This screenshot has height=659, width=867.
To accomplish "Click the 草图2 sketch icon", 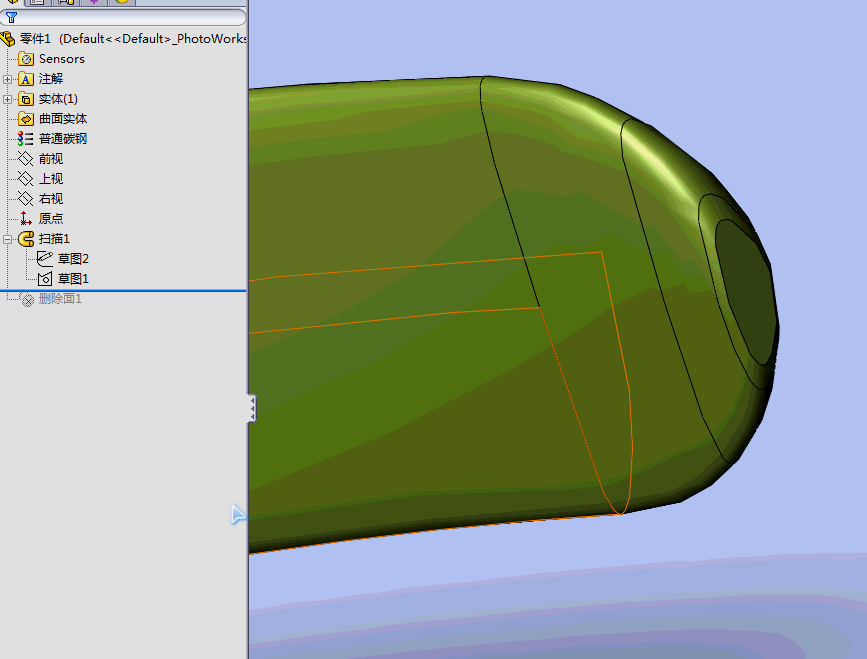I will pos(45,258).
